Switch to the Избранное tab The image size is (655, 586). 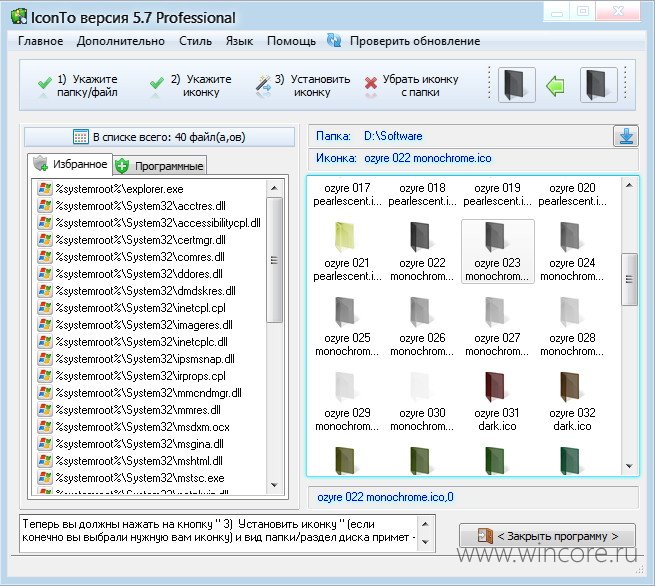point(70,164)
